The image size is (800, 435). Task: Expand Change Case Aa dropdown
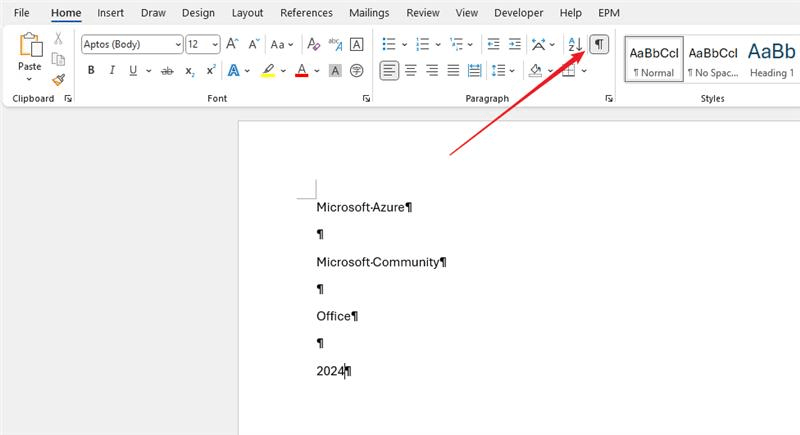point(282,44)
